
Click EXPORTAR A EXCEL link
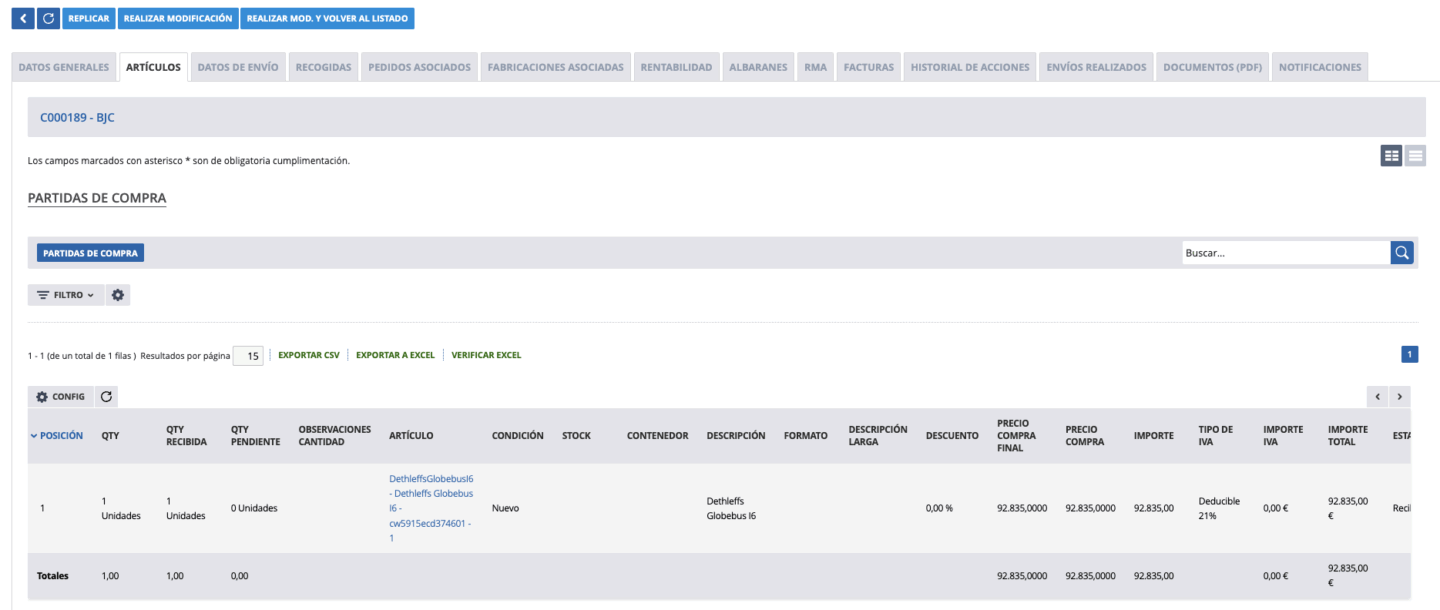pos(395,355)
